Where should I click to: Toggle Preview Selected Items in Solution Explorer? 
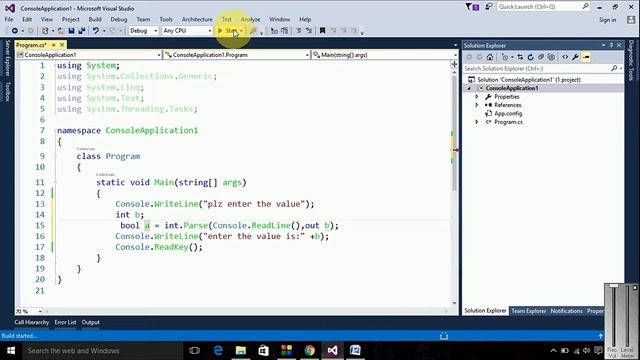[x=586, y=57]
